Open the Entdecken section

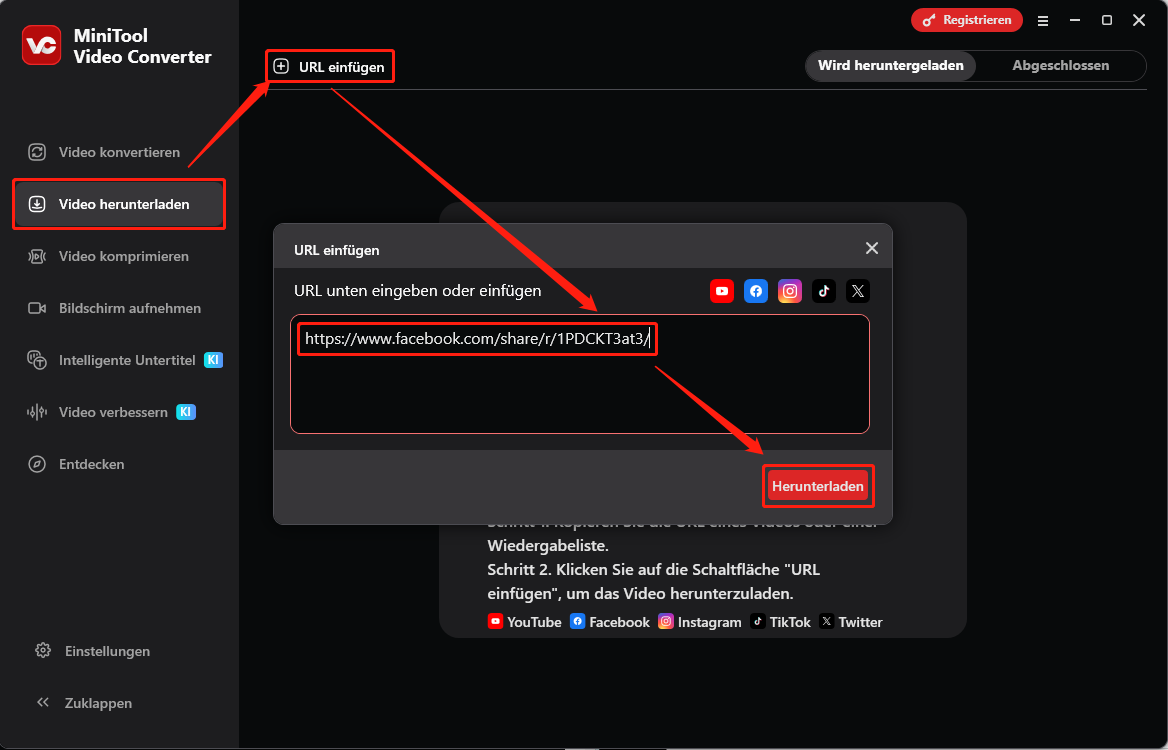(118, 464)
